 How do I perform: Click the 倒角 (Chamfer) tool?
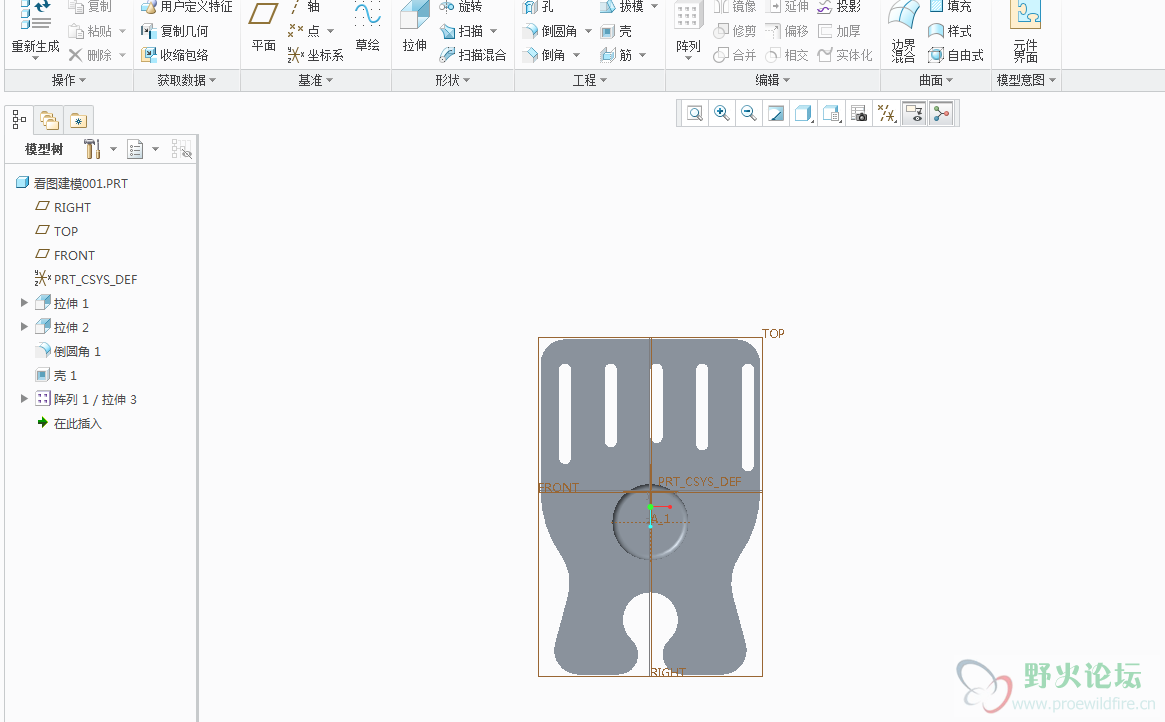click(x=544, y=55)
